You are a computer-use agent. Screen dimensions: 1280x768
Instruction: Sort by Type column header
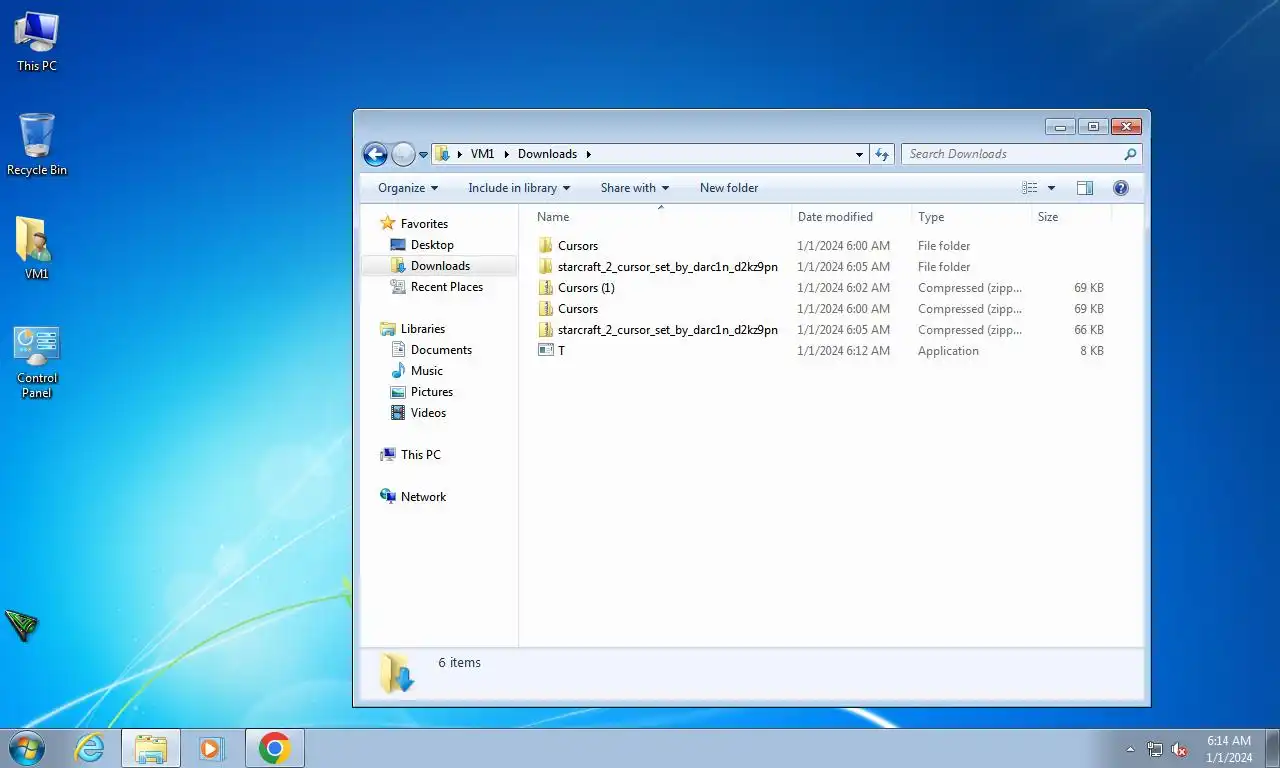tap(971, 217)
